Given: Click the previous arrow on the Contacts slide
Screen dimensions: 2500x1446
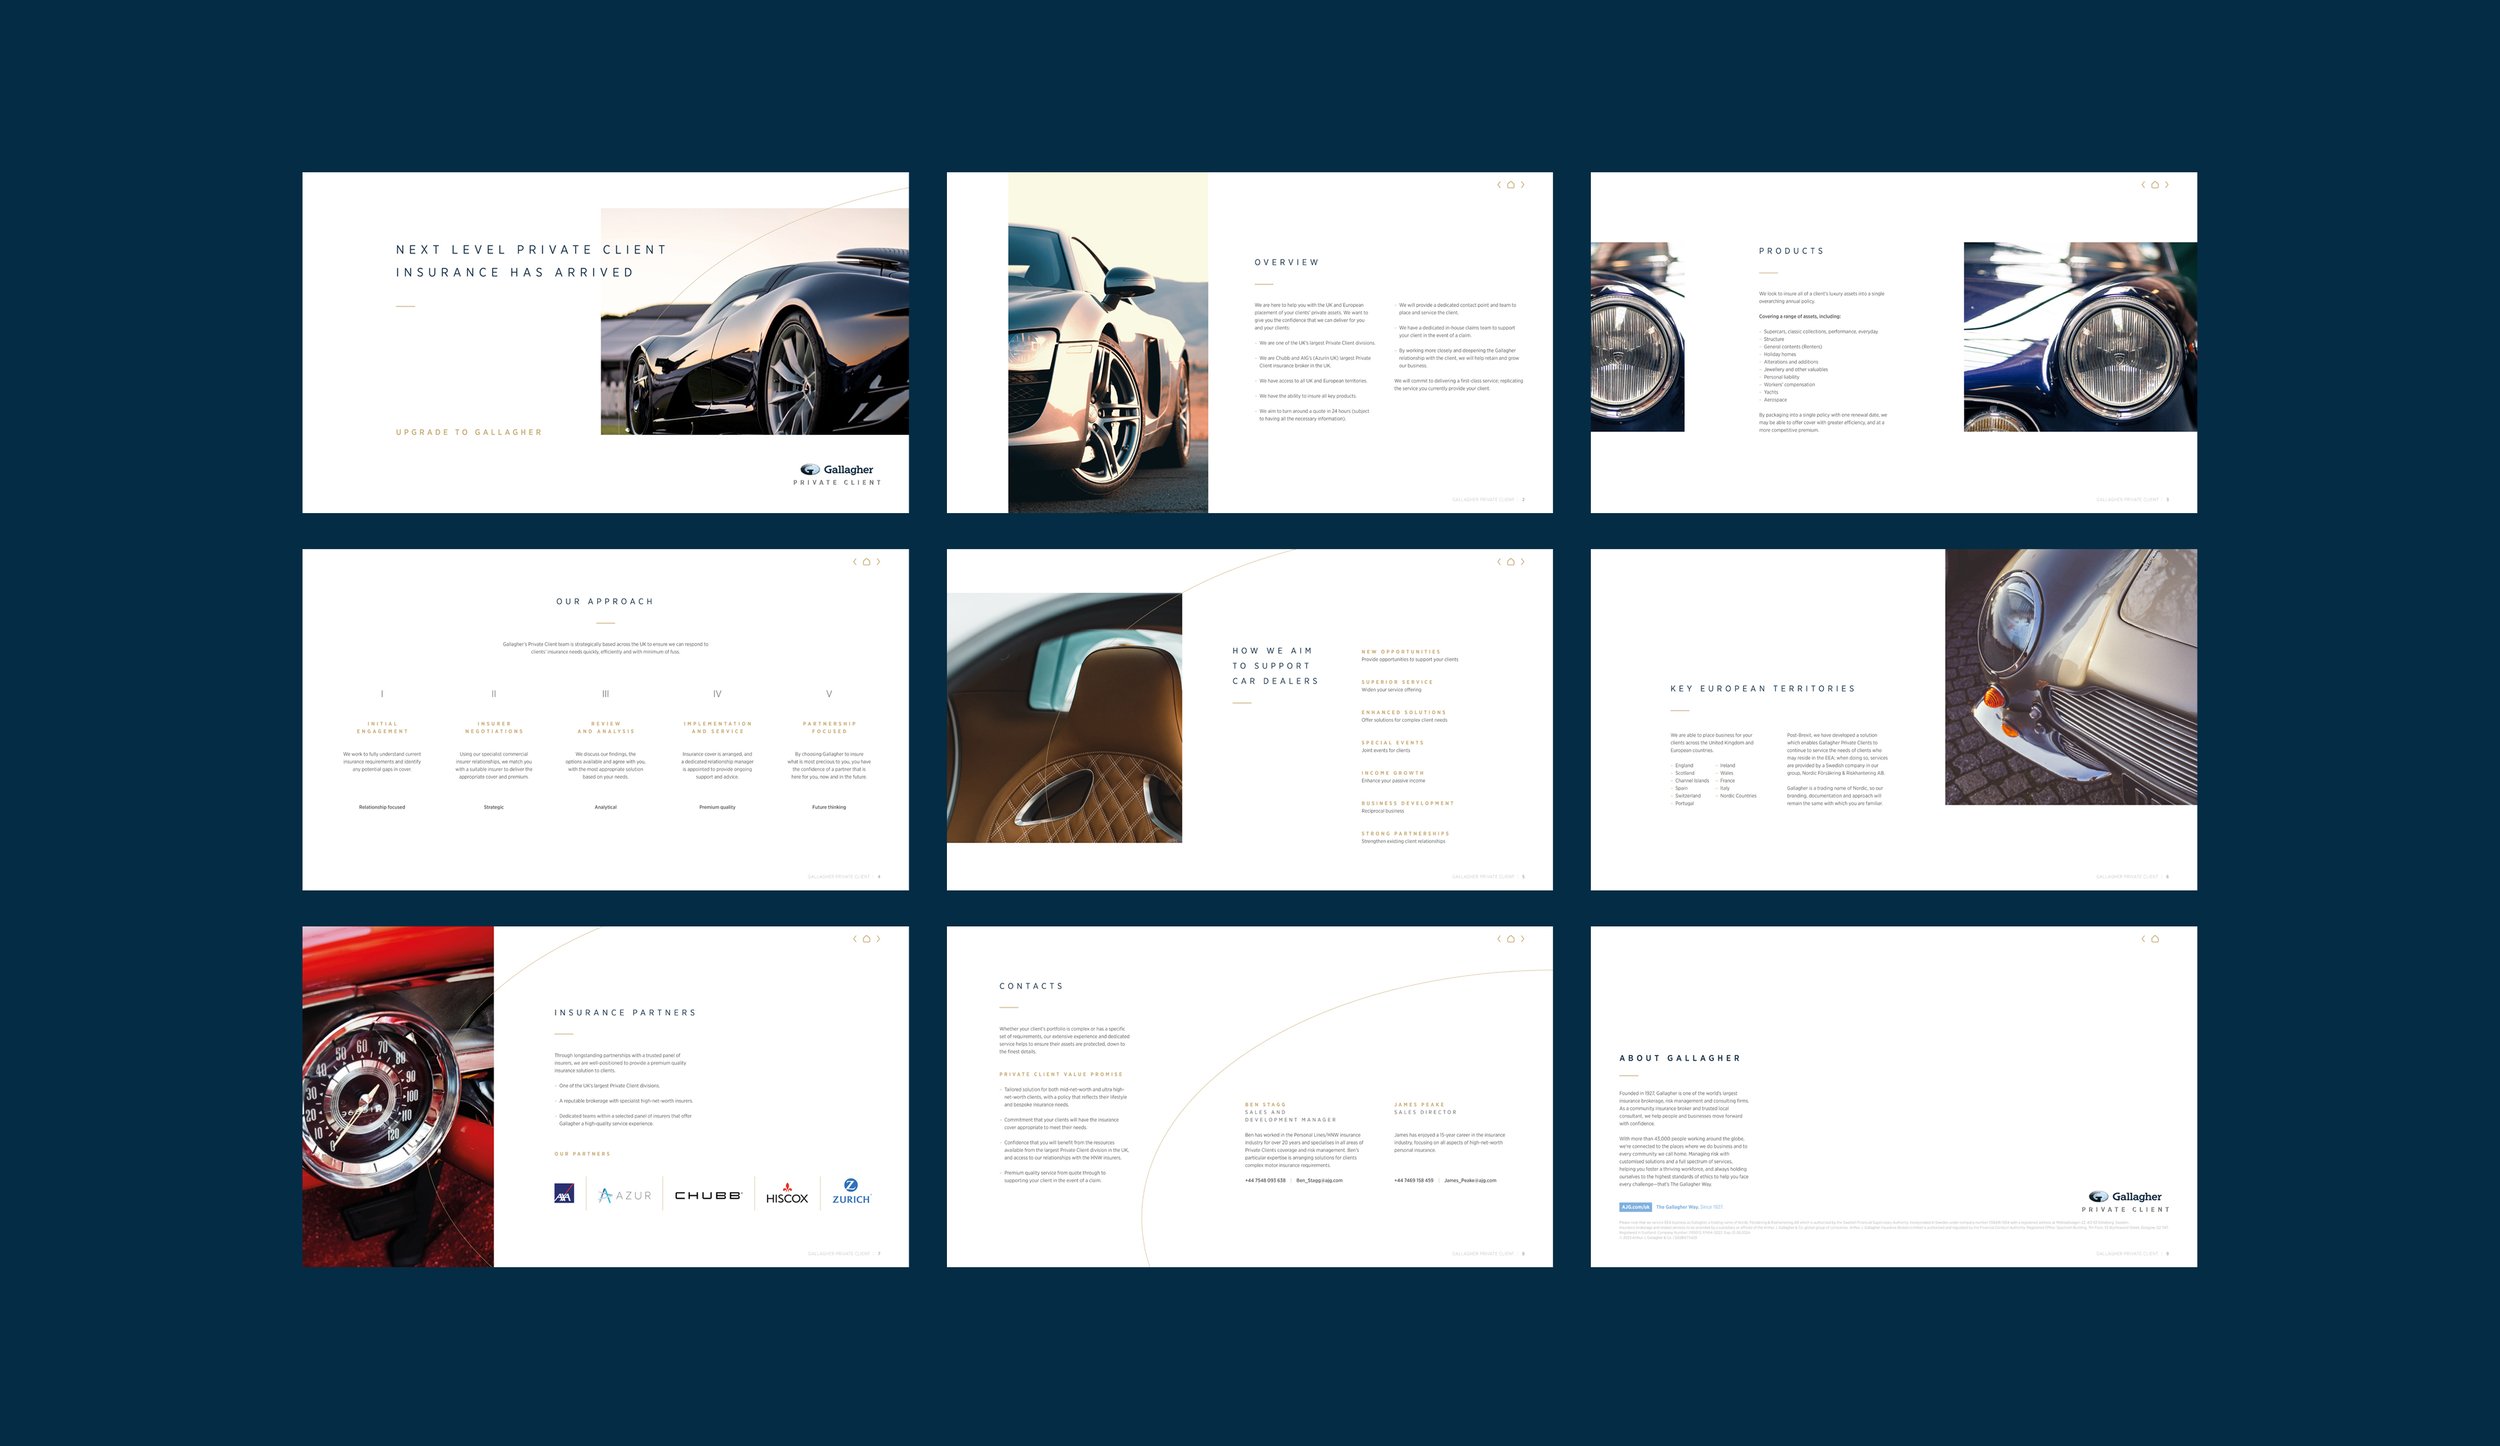Looking at the screenshot, I should coord(1499,939).
